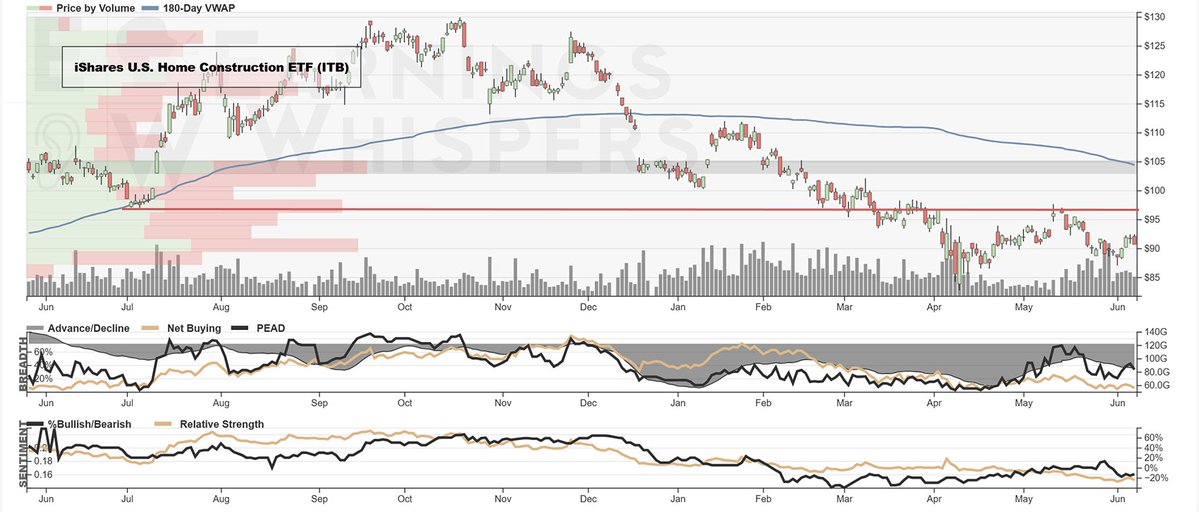This screenshot has width=1199, height=512.
Task: Click the $110 price axis label
Action: (x=1154, y=133)
